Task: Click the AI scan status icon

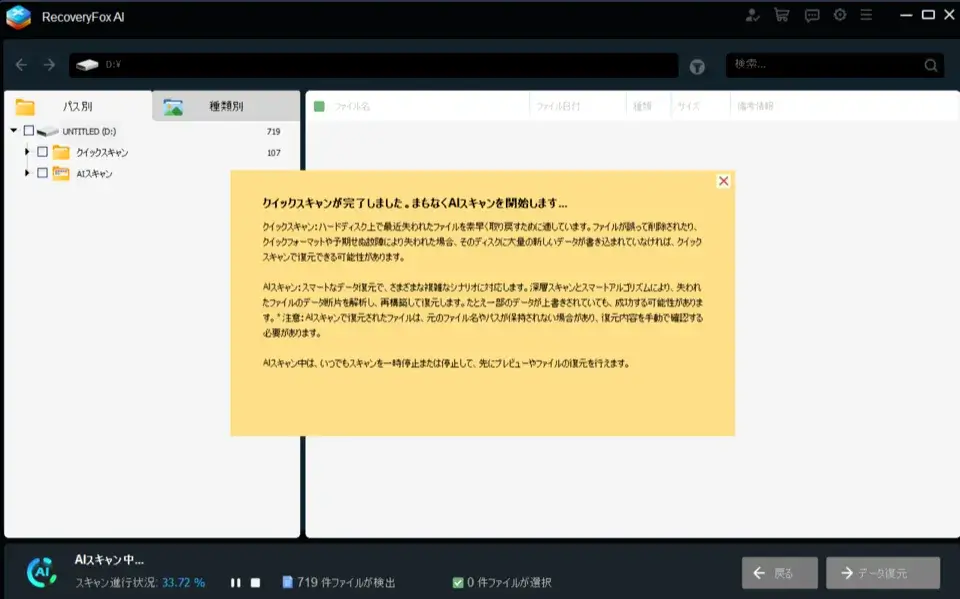Action: [x=41, y=572]
